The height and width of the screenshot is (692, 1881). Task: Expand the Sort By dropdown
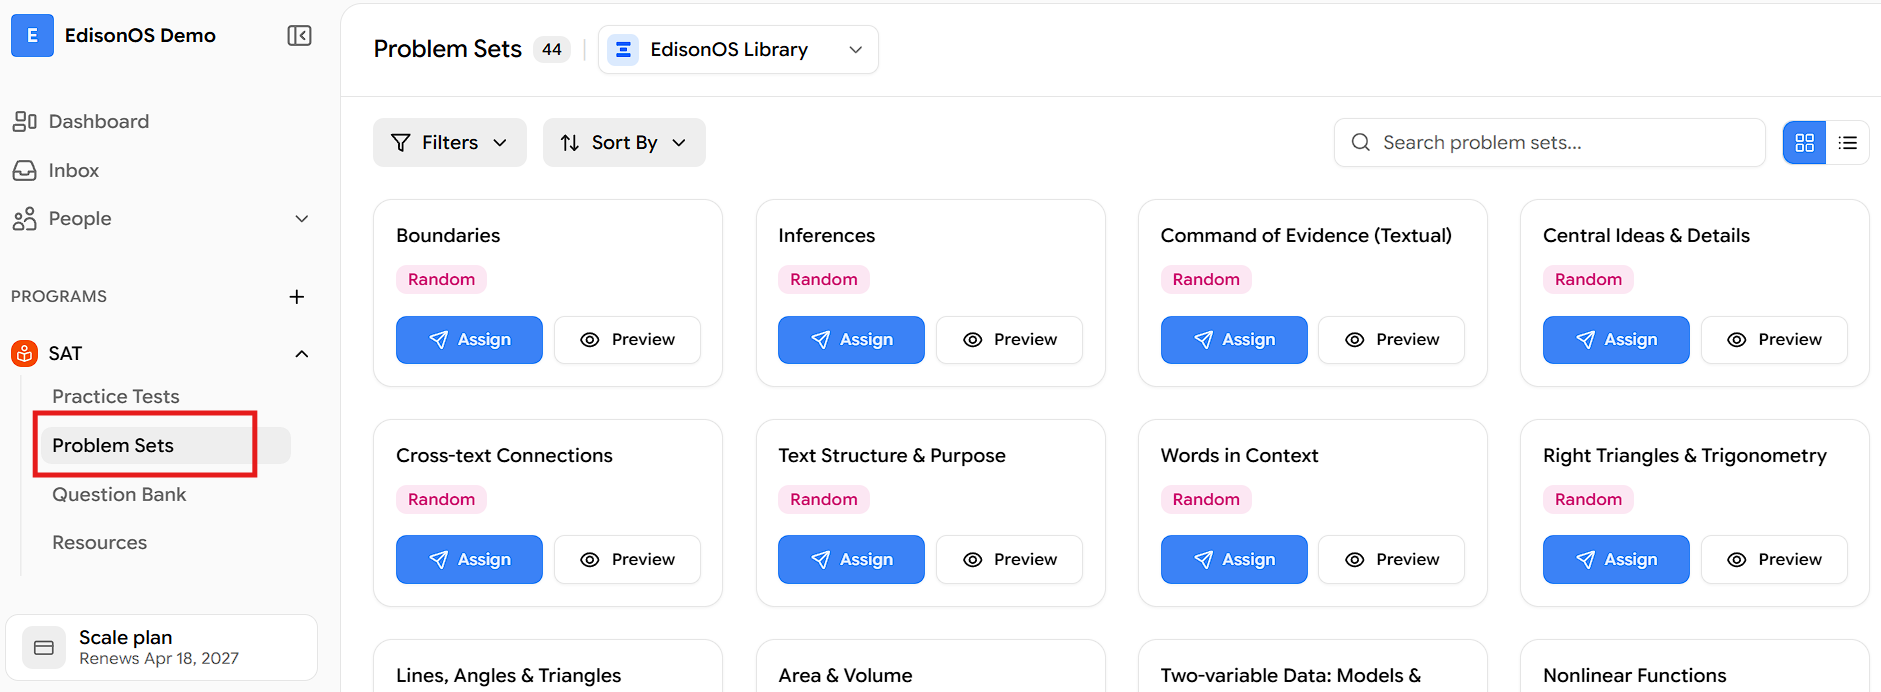[624, 143]
